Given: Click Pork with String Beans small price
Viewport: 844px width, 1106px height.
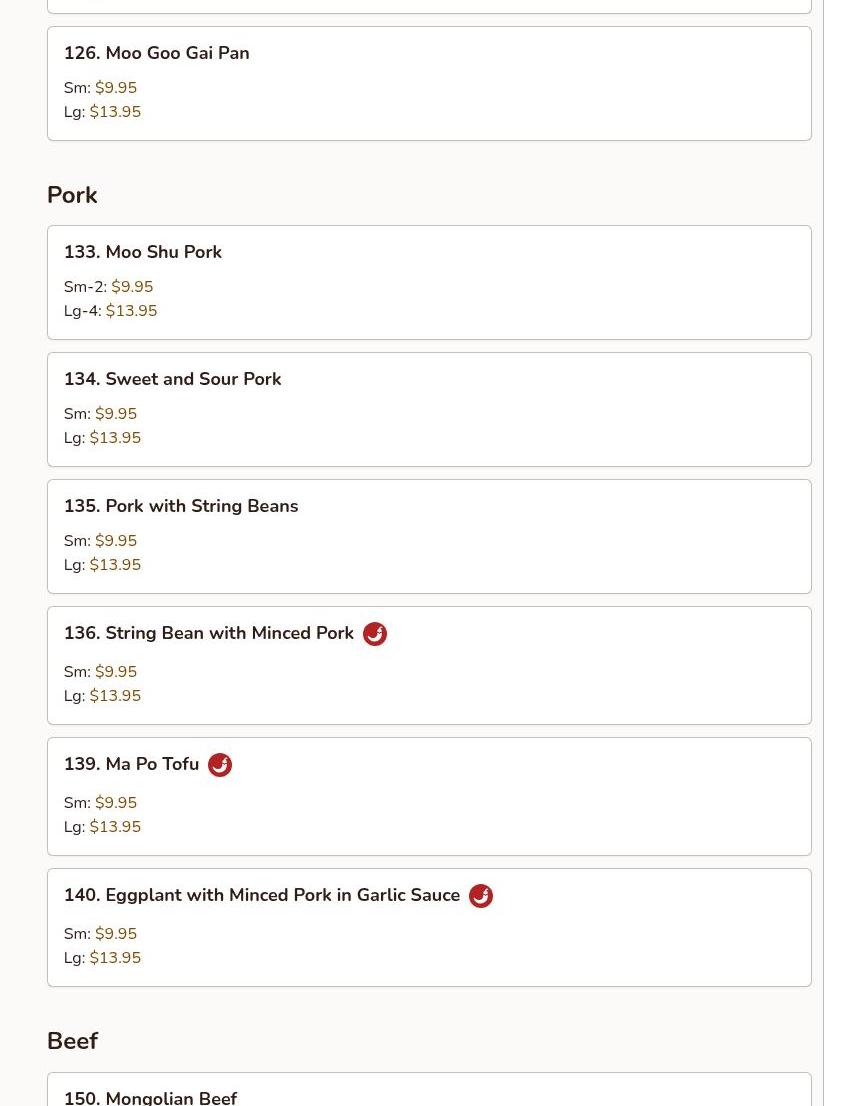Looking at the screenshot, I should tap(116, 541).
